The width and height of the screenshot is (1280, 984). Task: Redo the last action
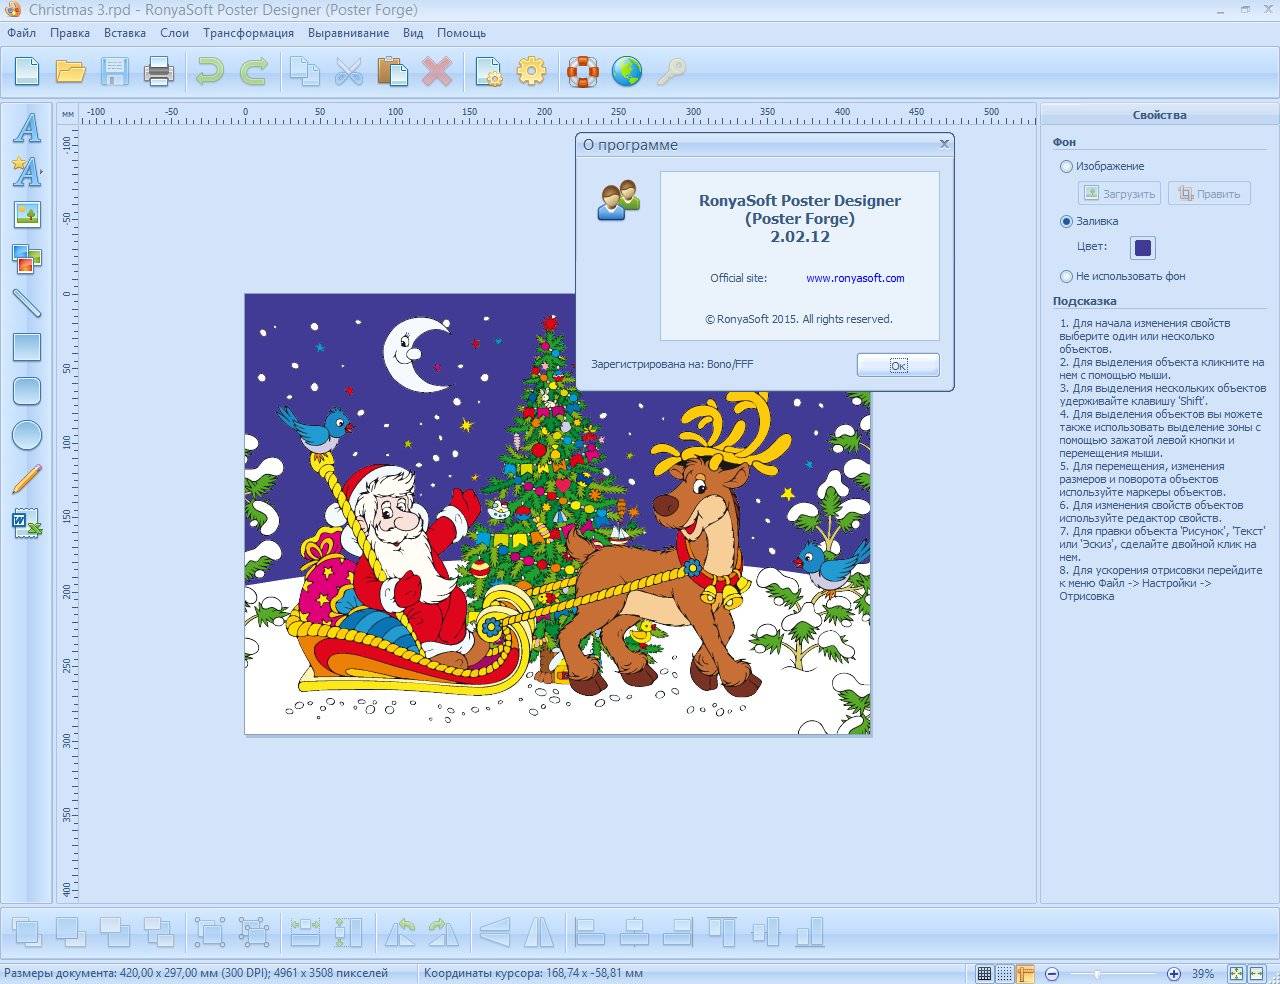tap(254, 71)
